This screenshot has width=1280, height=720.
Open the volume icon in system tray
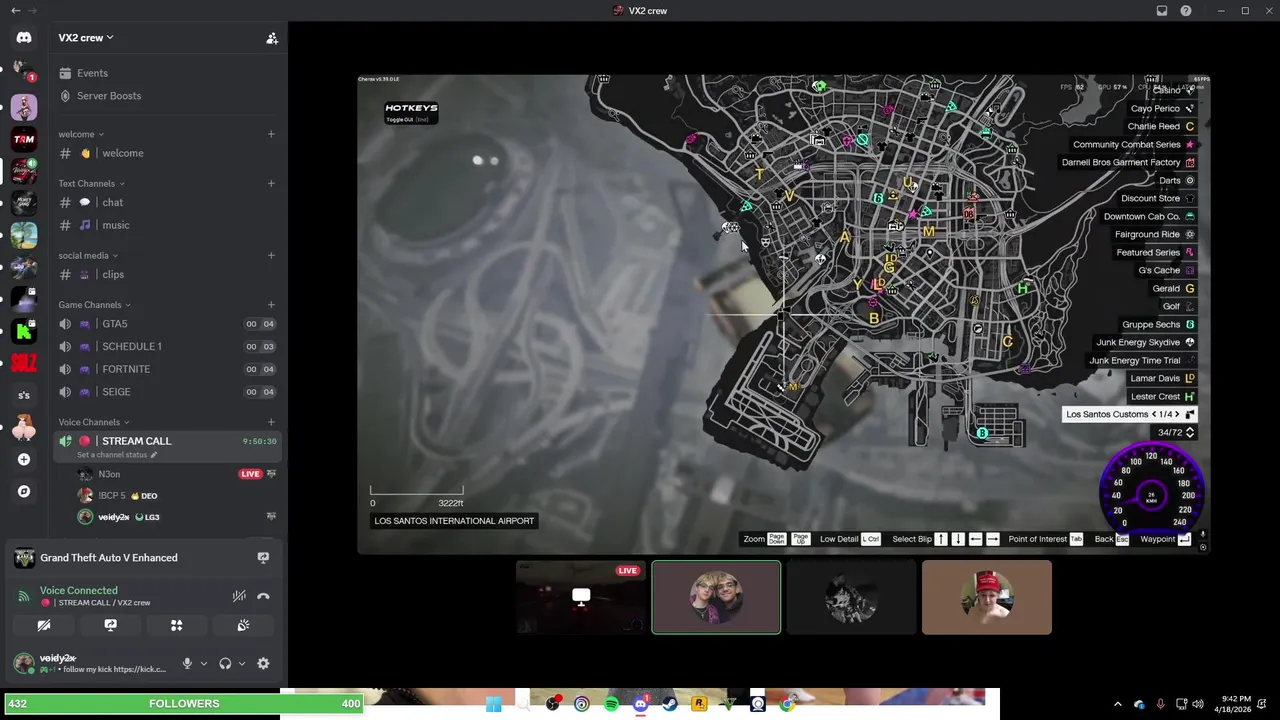click(x=1198, y=704)
